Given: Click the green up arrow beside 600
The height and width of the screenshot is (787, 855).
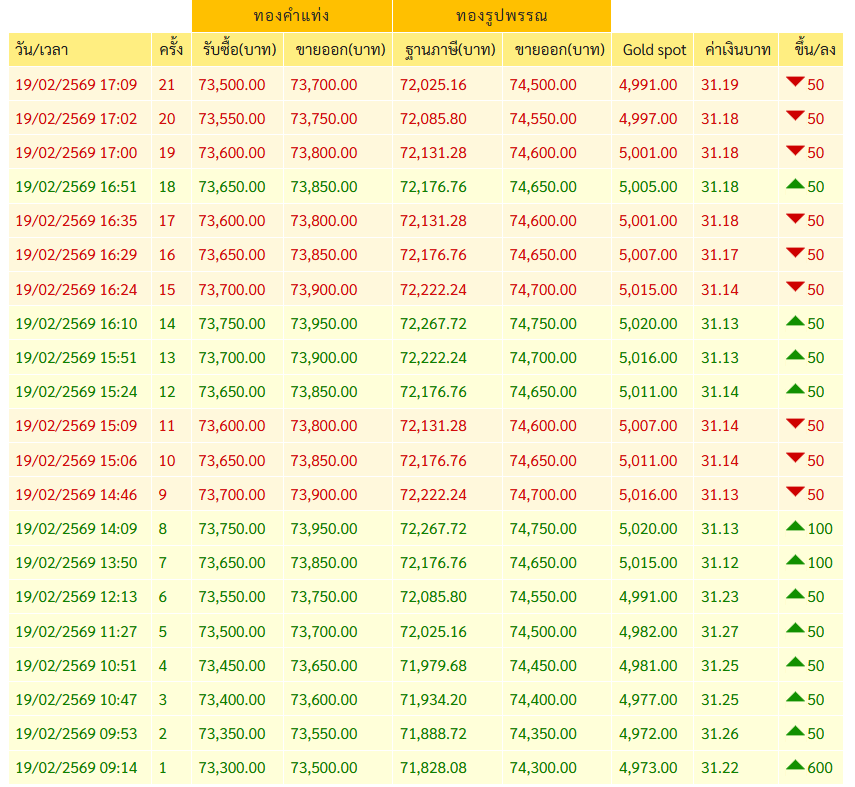Looking at the screenshot, I should [795, 765].
